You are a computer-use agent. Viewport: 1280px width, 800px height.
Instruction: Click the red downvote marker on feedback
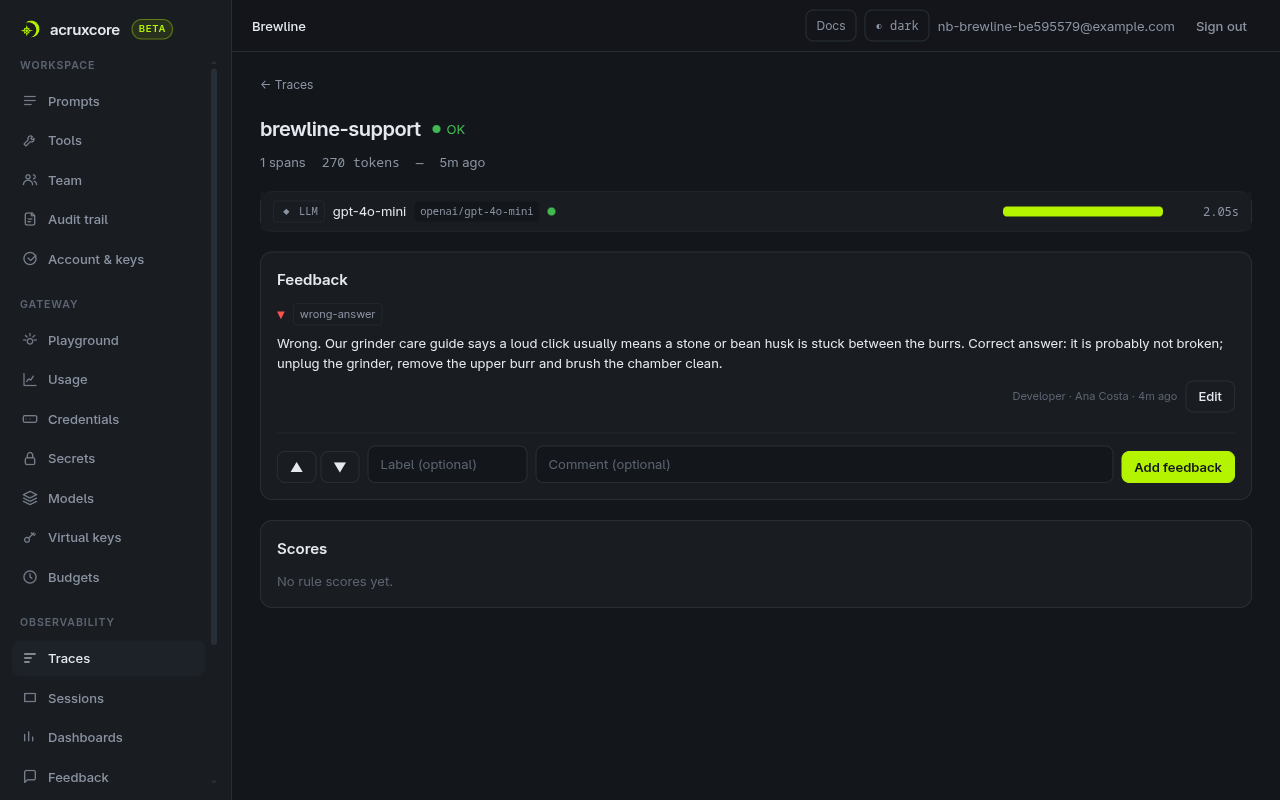[281, 315]
